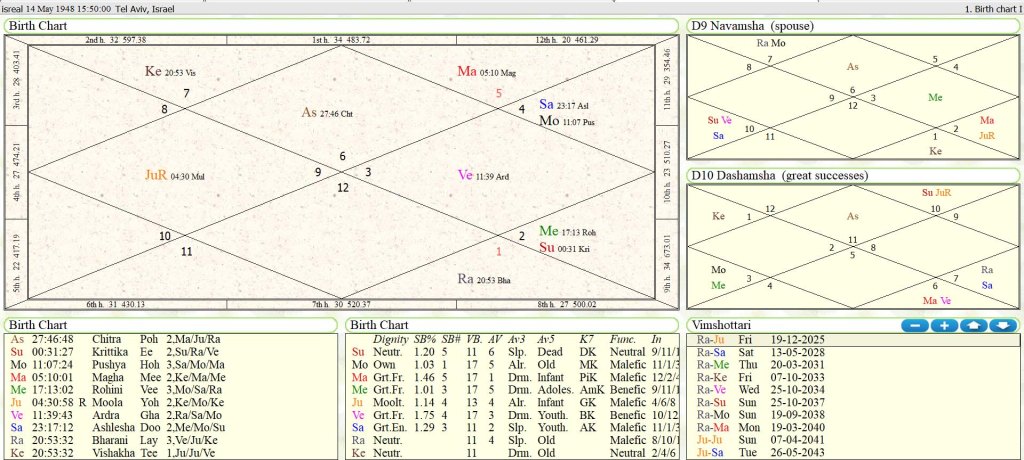Click the minus button in Vimshottari panel
Image resolution: width=1024 pixels, height=460 pixels.
point(914,325)
